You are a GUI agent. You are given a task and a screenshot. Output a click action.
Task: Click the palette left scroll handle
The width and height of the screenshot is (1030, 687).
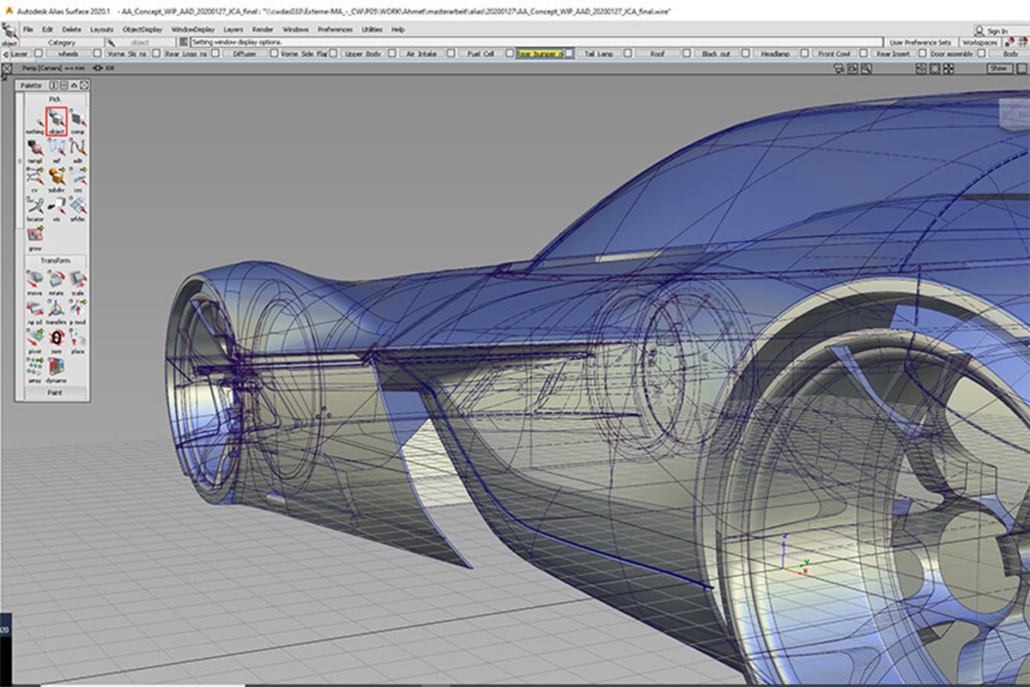(x=20, y=161)
